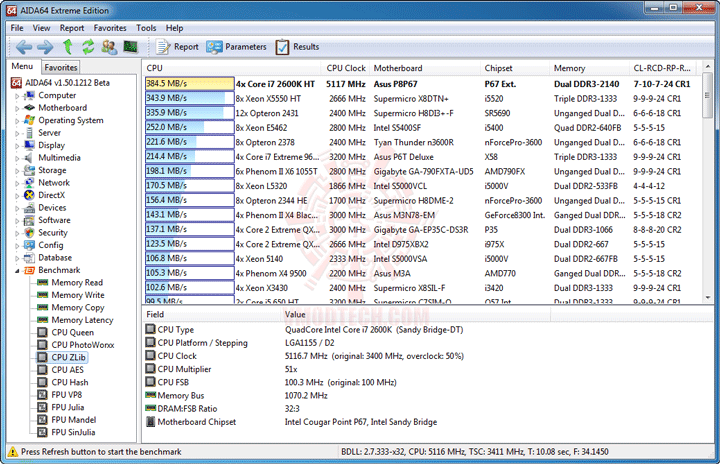Select the DirectX icon in tree
720x464 pixels.
29,195
